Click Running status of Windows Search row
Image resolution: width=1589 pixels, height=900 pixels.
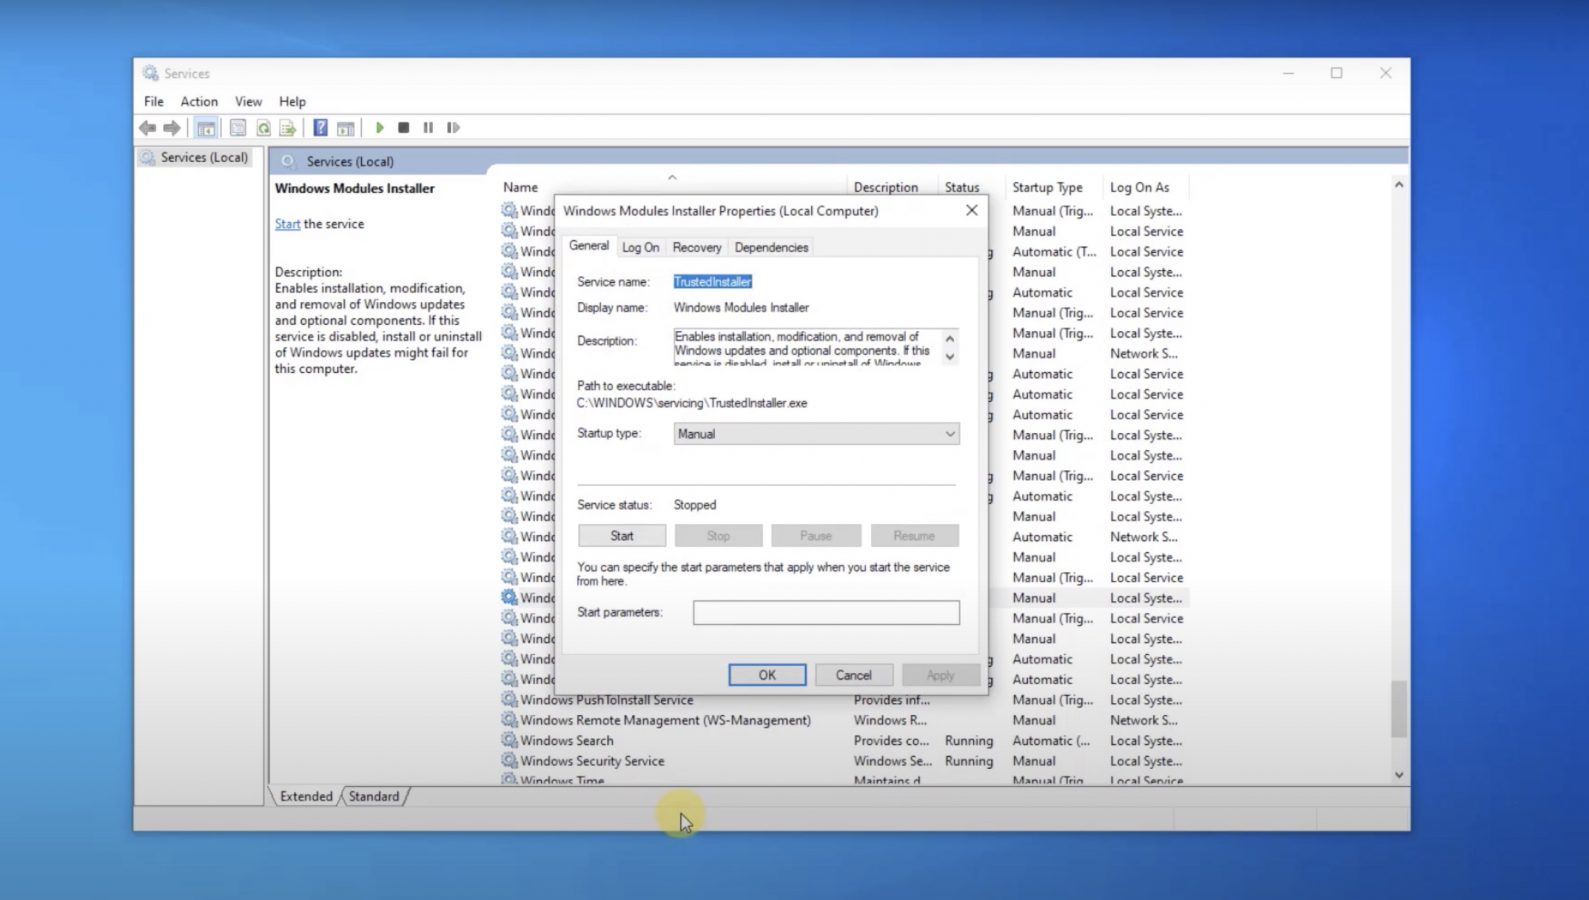click(969, 741)
